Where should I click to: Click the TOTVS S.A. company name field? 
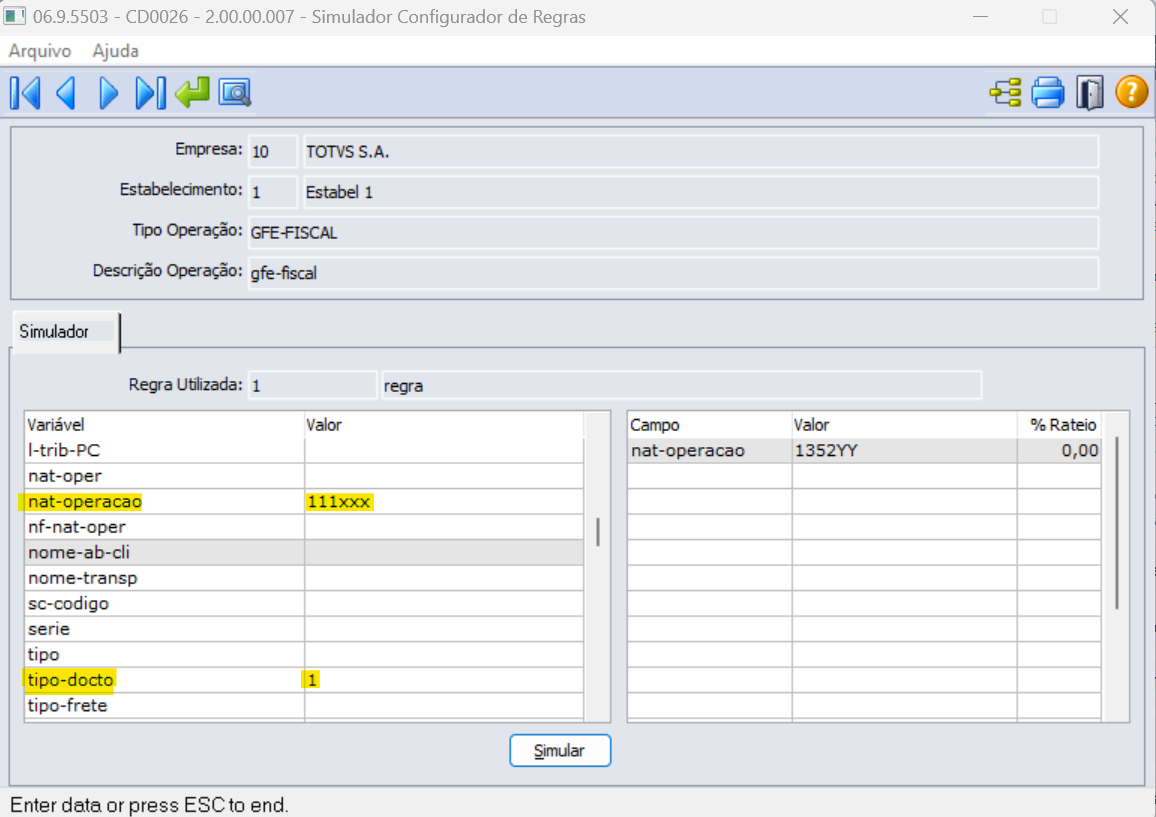coord(700,152)
